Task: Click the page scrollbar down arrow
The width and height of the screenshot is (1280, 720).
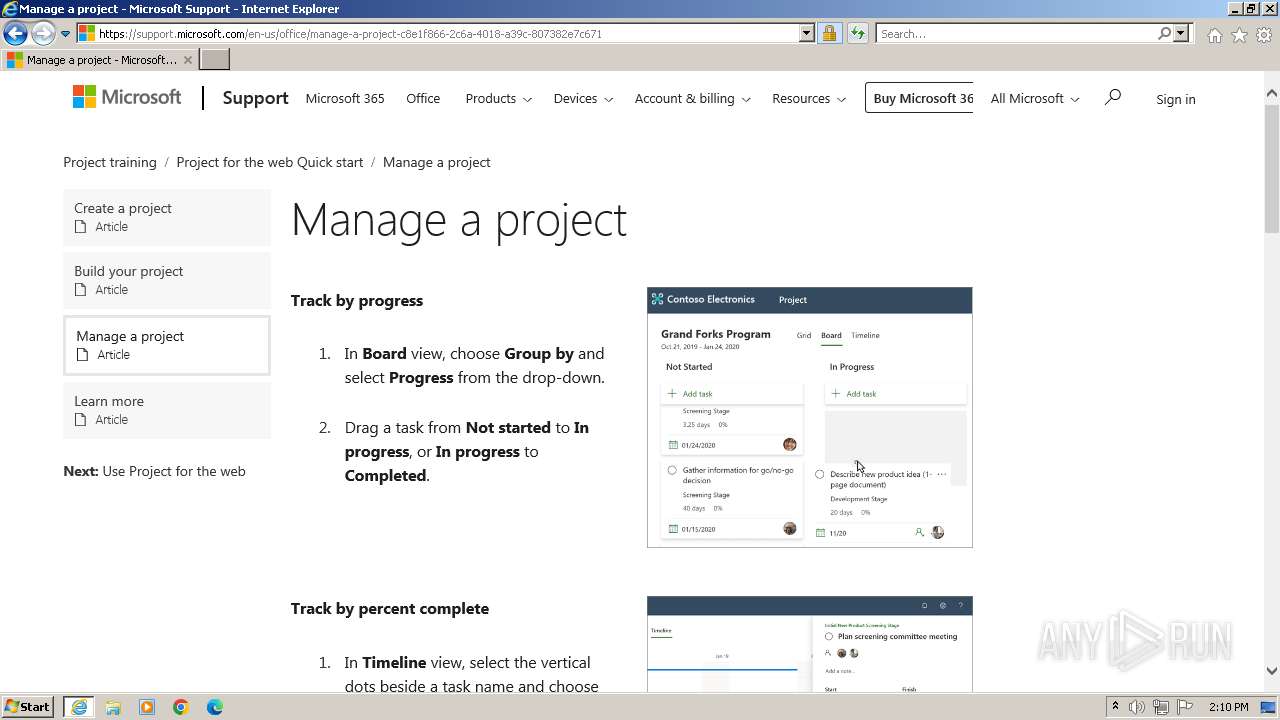Action: (x=1272, y=671)
